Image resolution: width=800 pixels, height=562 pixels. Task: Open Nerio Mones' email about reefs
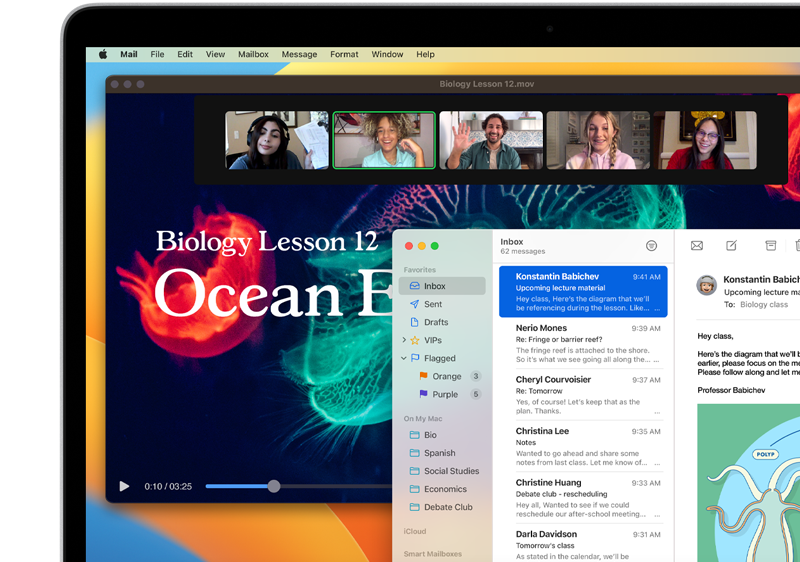[583, 344]
